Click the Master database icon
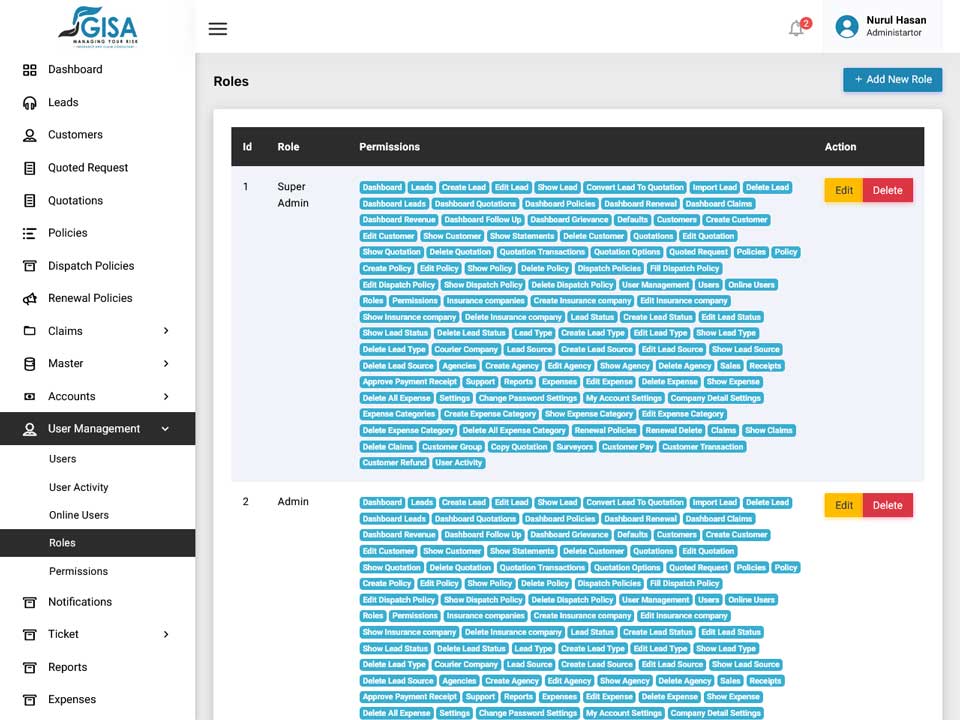960x720 pixels. pos(29,364)
